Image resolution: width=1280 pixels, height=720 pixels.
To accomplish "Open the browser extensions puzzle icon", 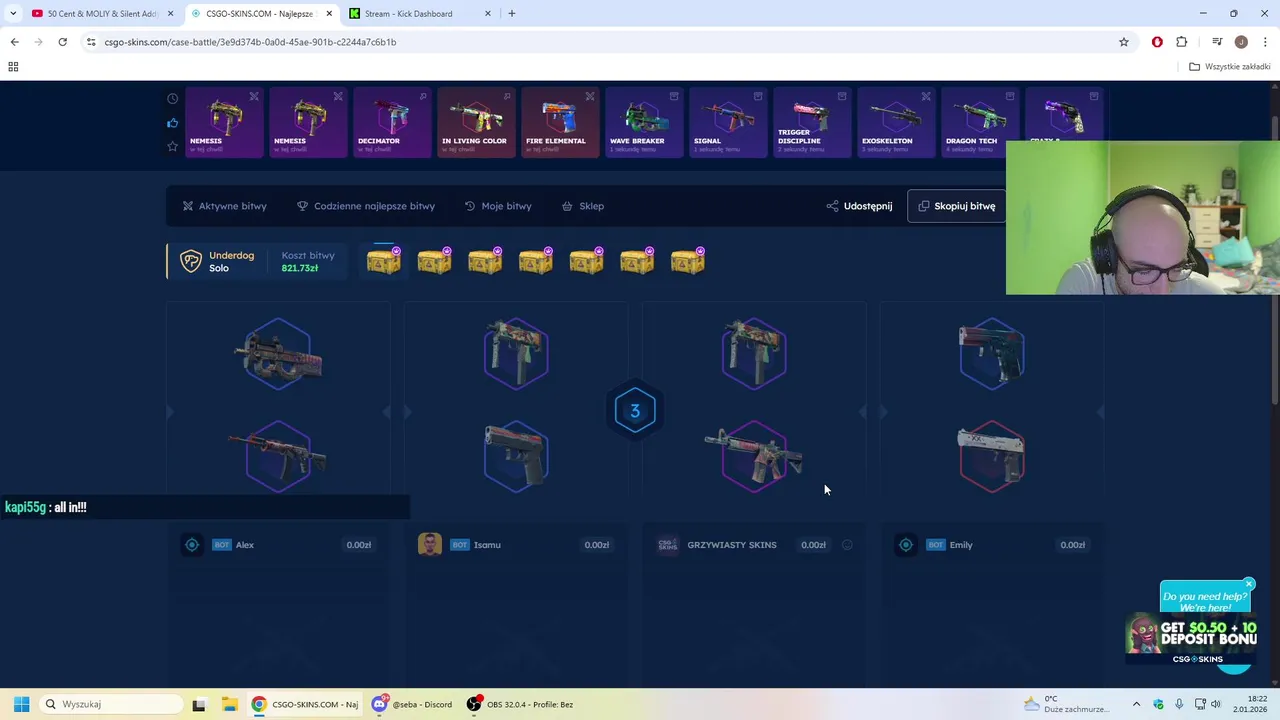I will pos(1182,42).
